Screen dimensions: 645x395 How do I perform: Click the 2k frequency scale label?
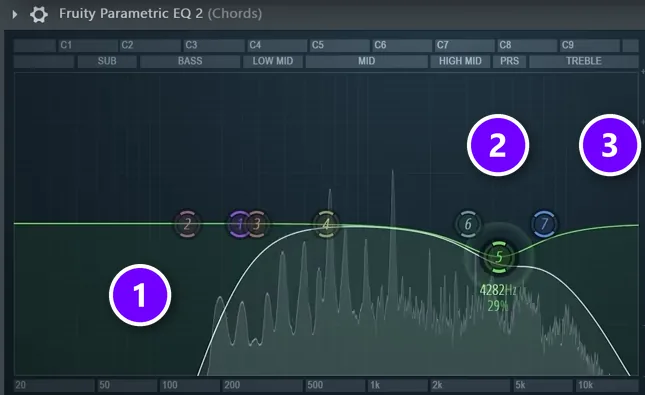click(x=437, y=385)
